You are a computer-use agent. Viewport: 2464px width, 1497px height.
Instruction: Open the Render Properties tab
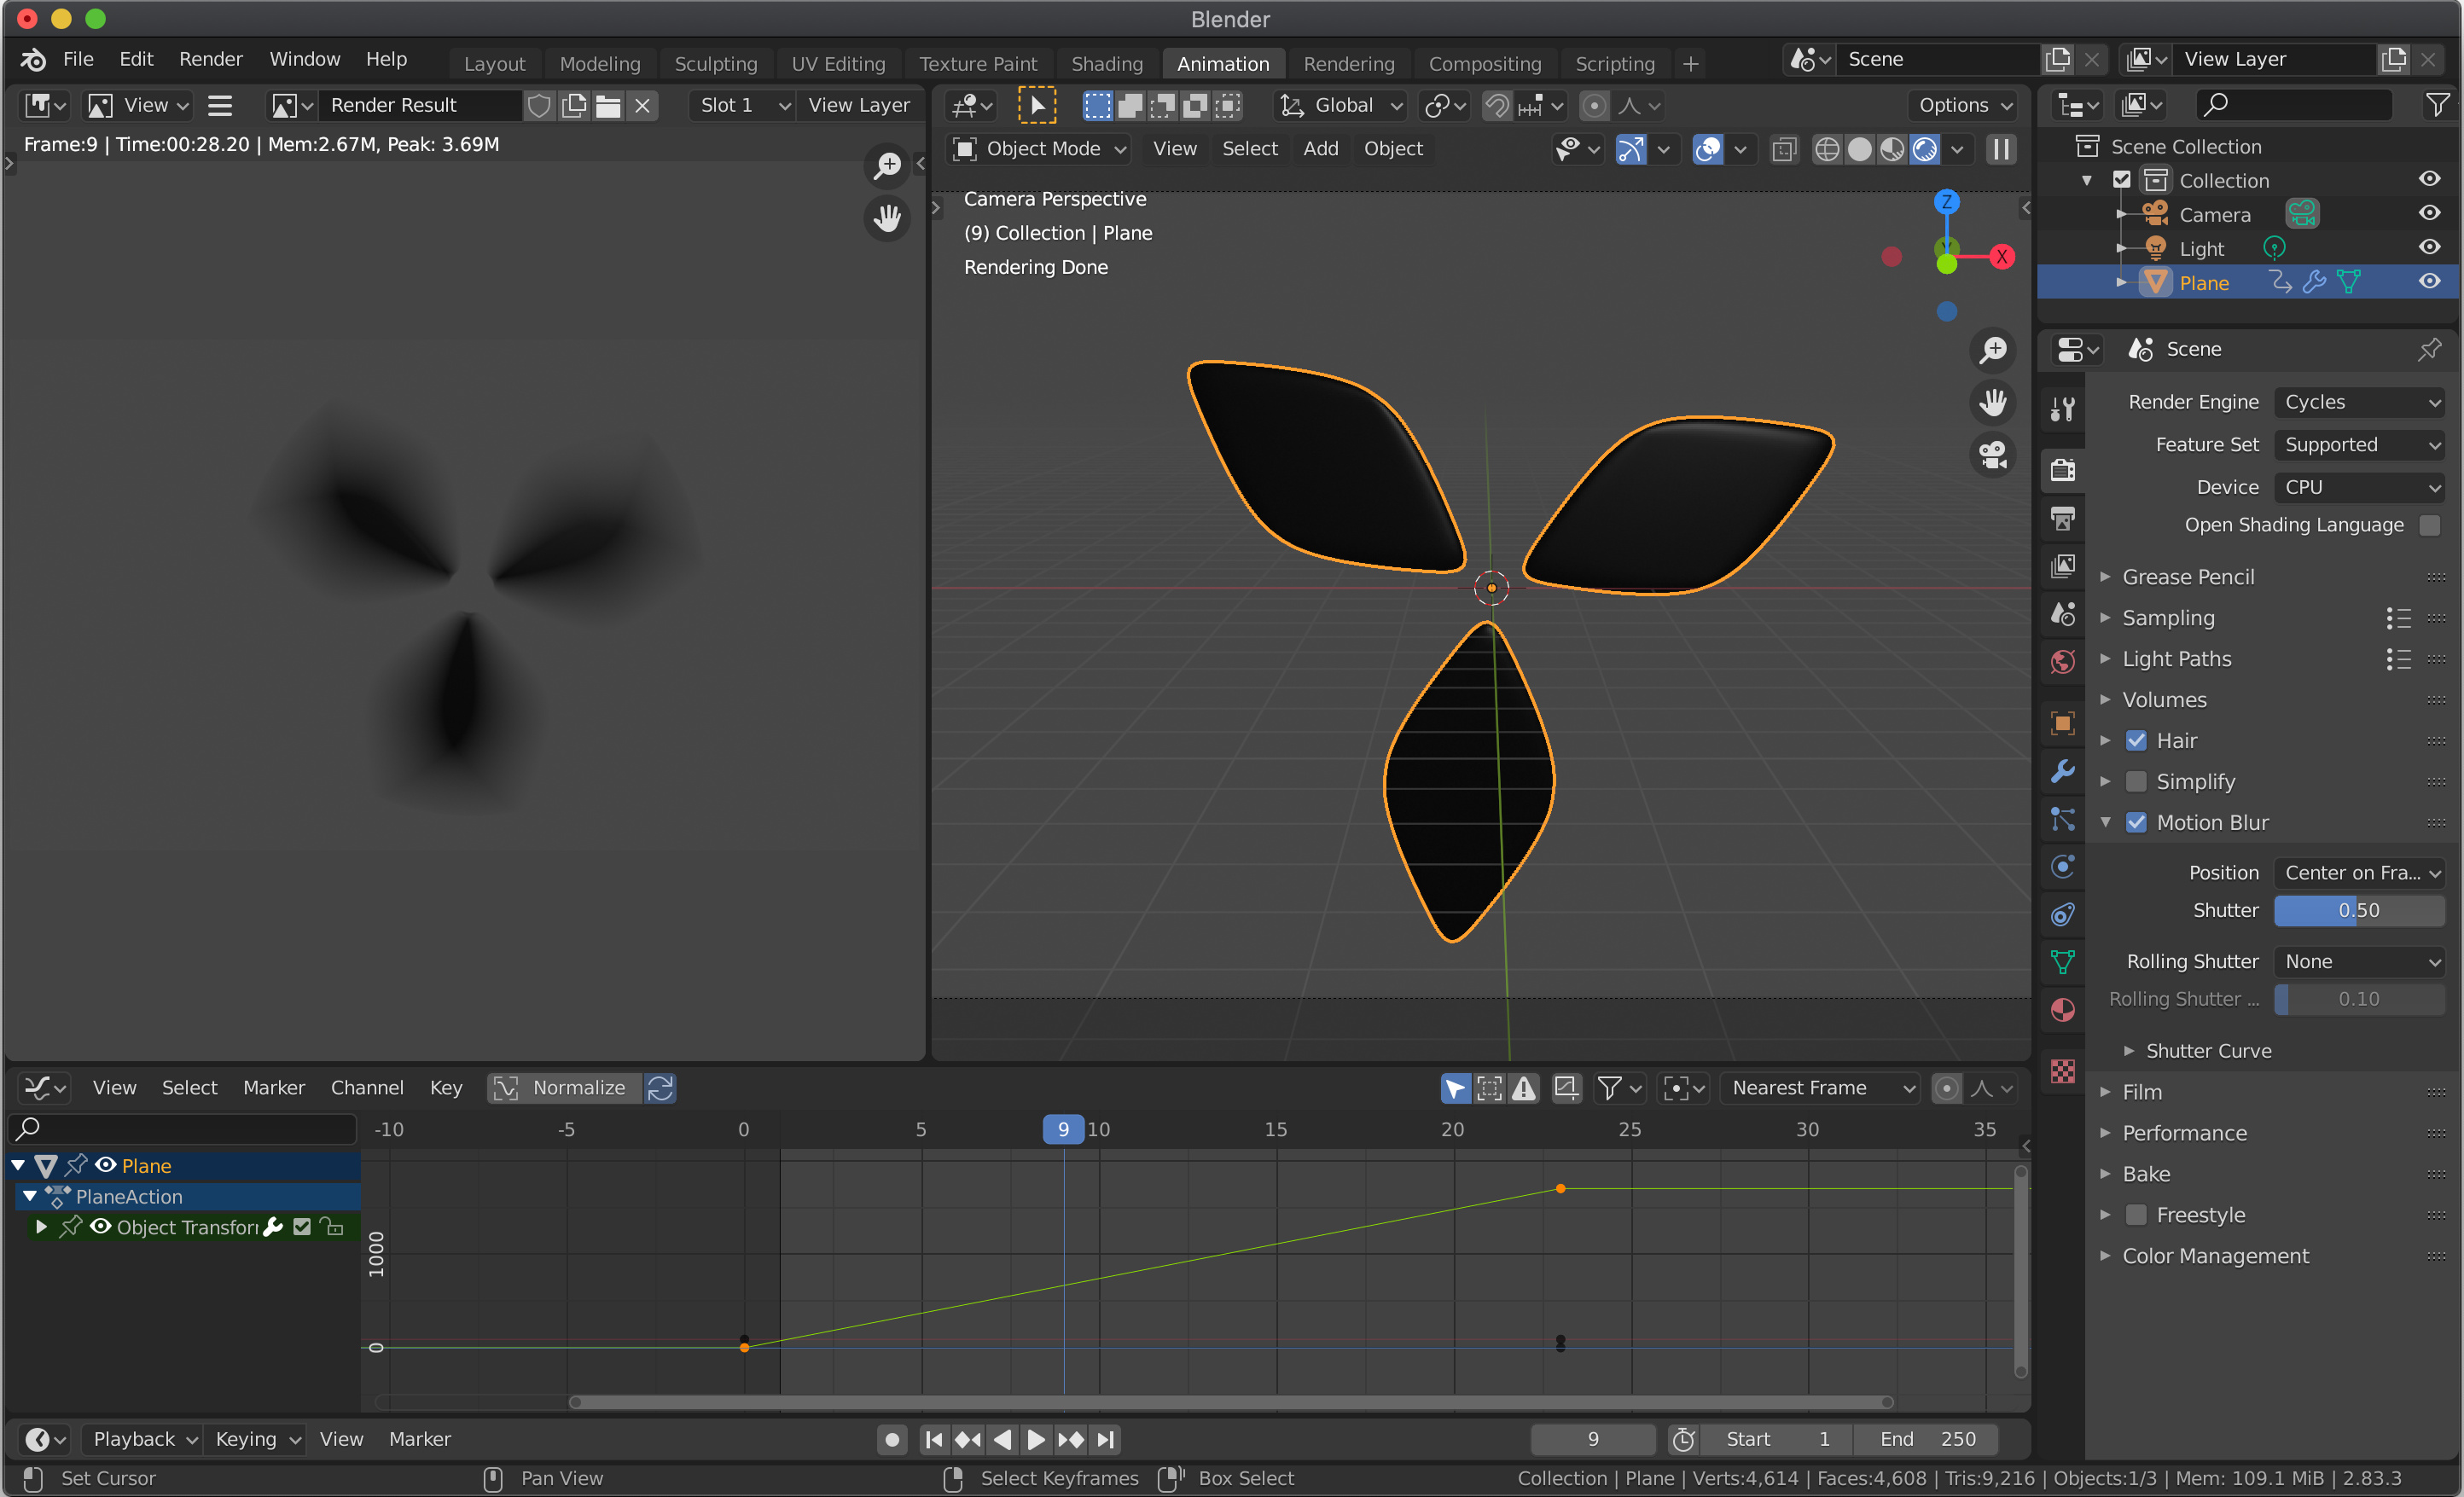click(2062, 470)
